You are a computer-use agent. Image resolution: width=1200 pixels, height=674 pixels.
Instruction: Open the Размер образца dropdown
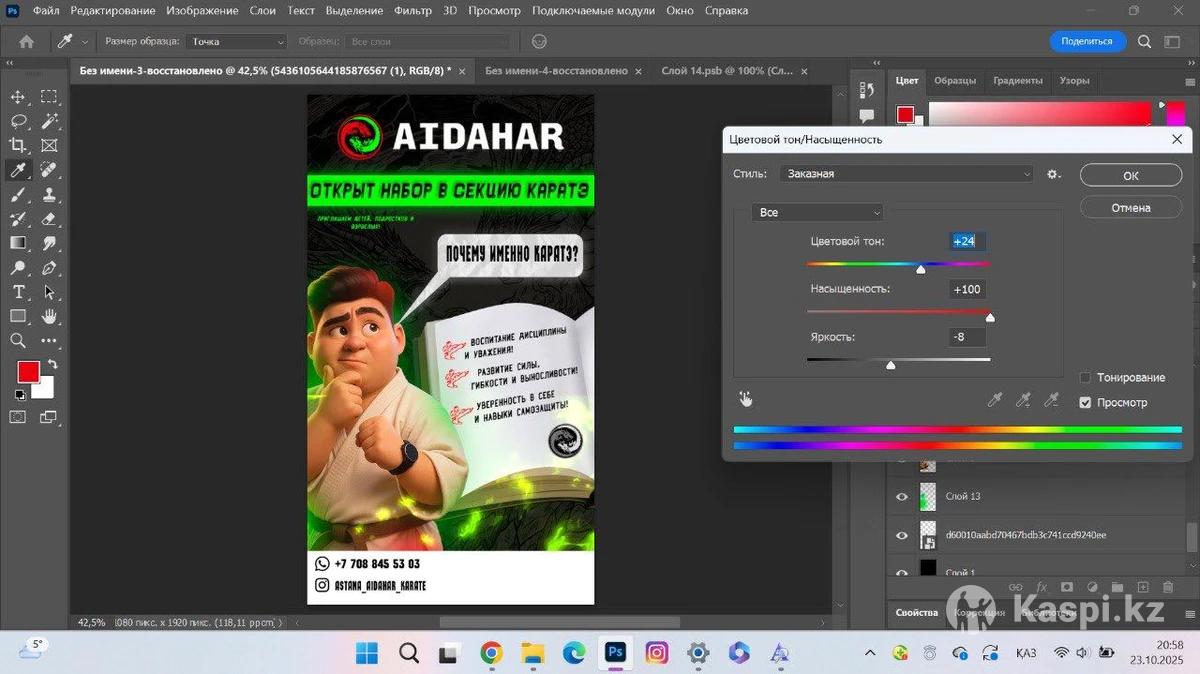pyautogui.click(x=237, y=42)
